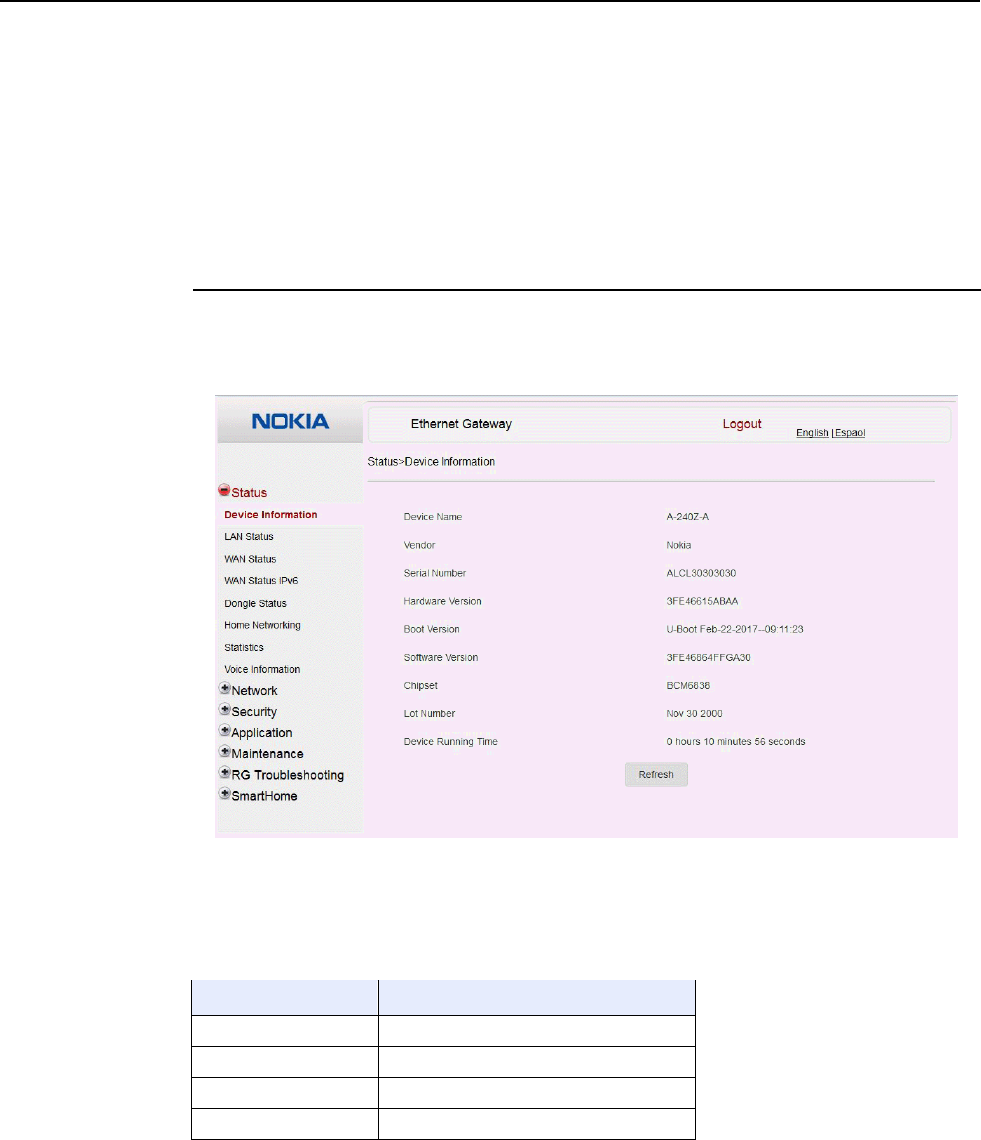Switch language to Espaol
This screenshot has height=1140, width=981.
click(x=849, y=433)
